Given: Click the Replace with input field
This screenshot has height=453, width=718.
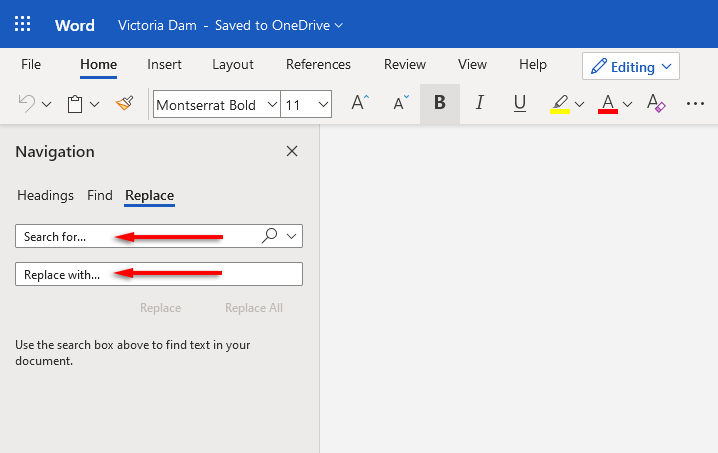Looking at the screenshot, I should 159,274.
